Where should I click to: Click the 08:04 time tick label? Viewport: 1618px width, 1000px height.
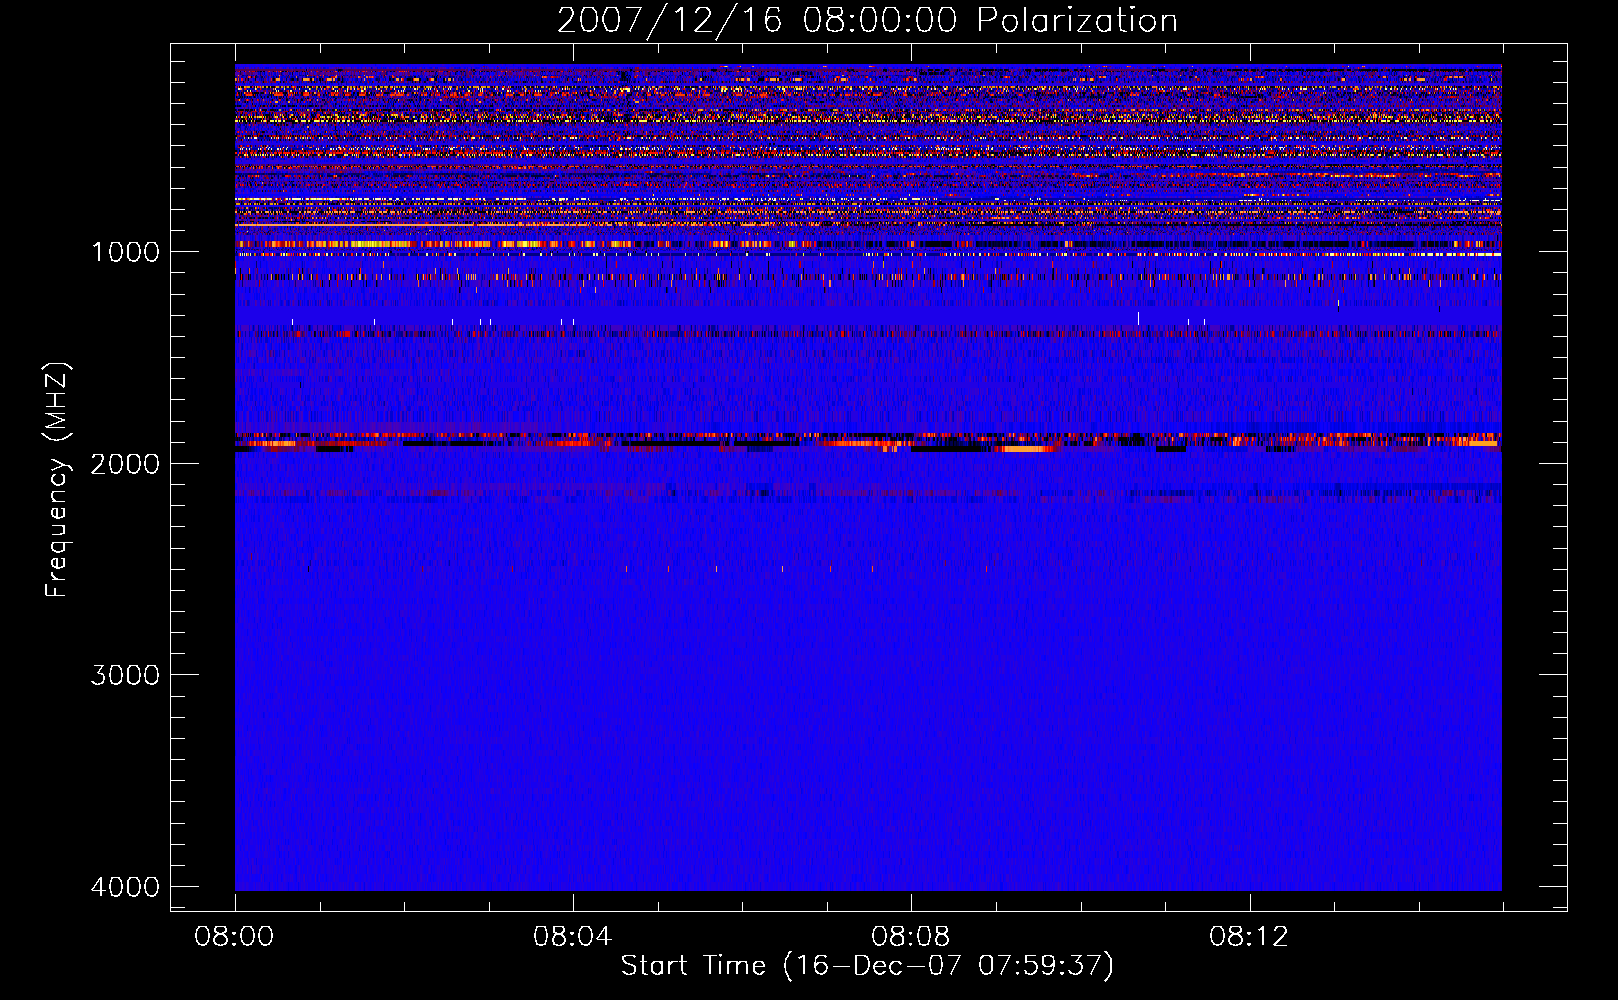coord(572,937)
